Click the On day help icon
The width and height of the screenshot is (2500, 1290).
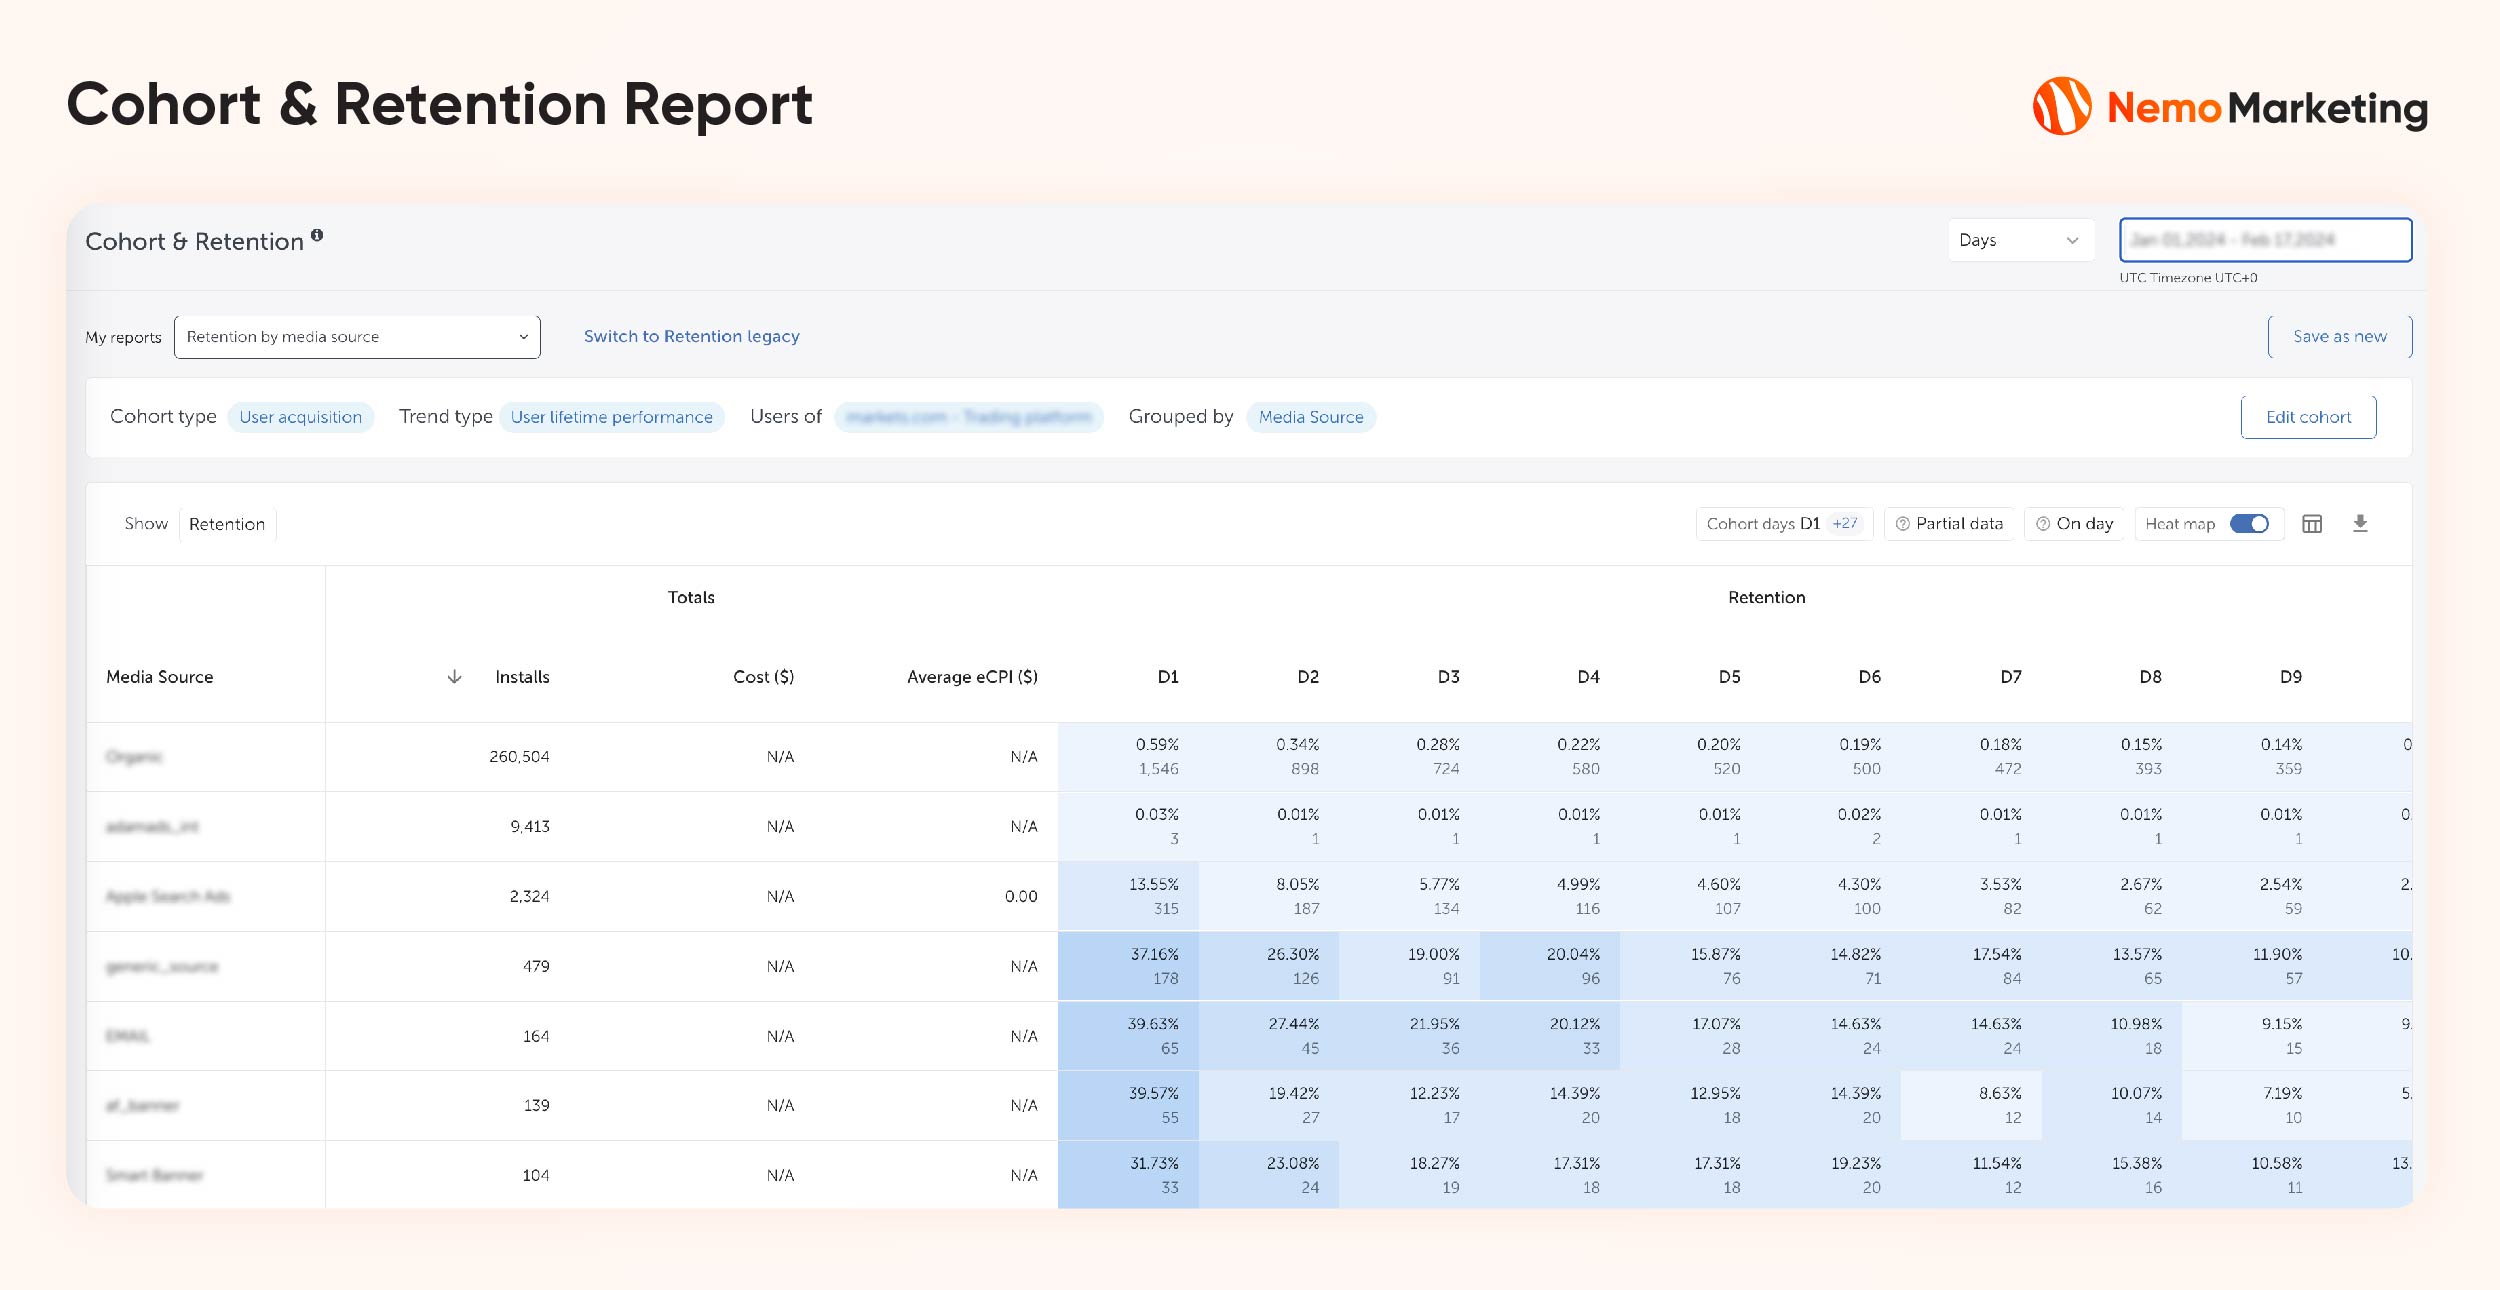tap(2043, 524)
